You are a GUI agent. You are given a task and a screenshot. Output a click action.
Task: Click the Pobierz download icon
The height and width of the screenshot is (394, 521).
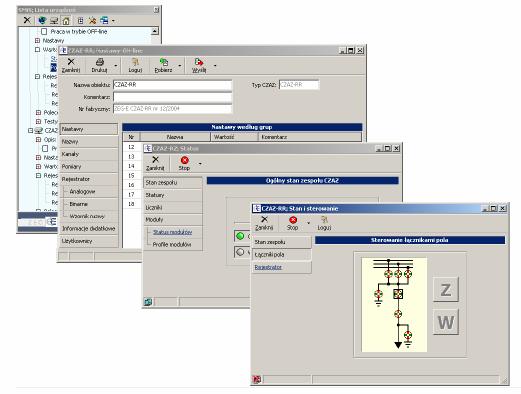click(164, 62)
